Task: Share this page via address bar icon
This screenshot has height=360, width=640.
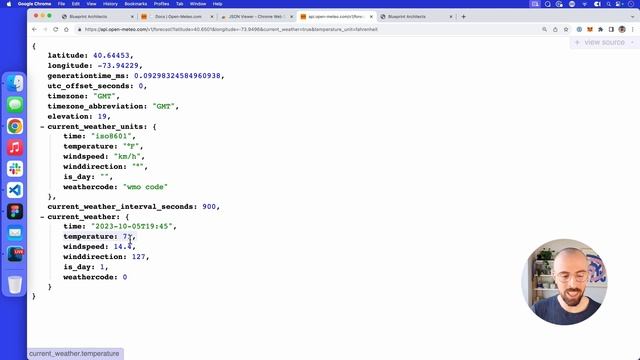Action: (x=555, y=29)
